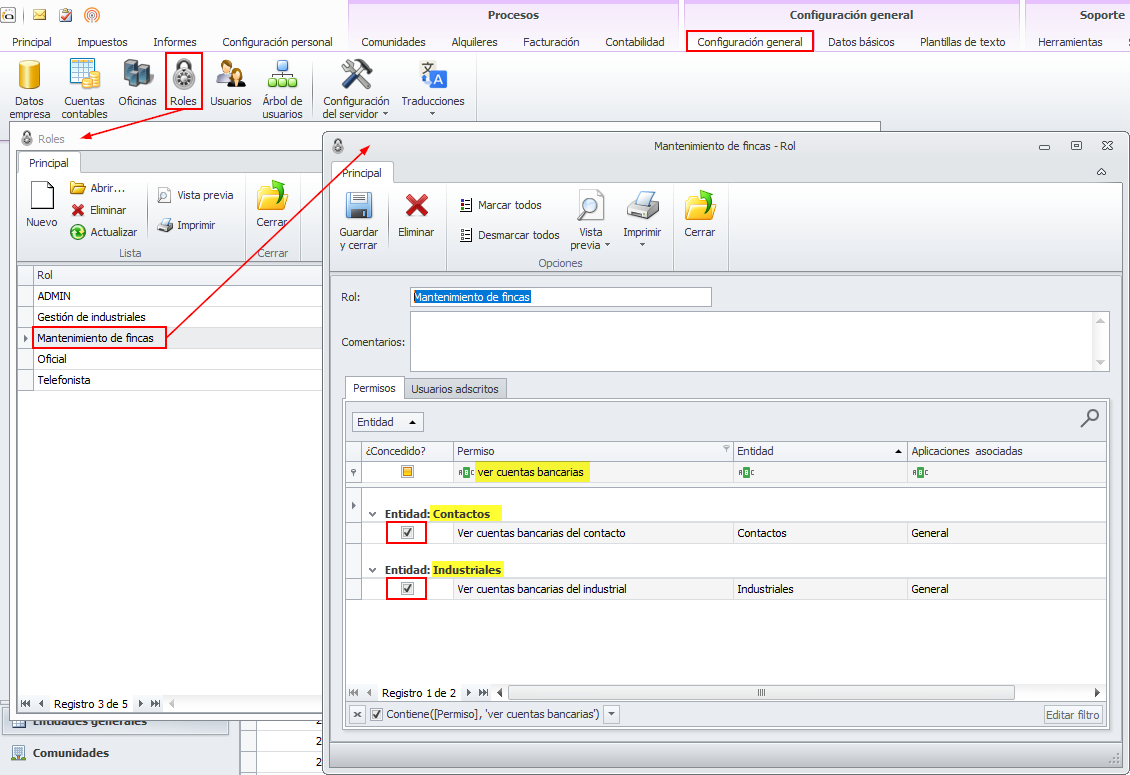Click Guardar y cerrar in Rol dialog

(358, 221)
